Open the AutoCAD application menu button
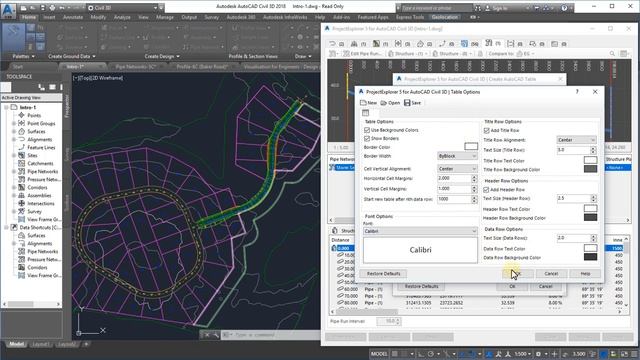Viewport: 640px width, 360px height. coord(8,10)
